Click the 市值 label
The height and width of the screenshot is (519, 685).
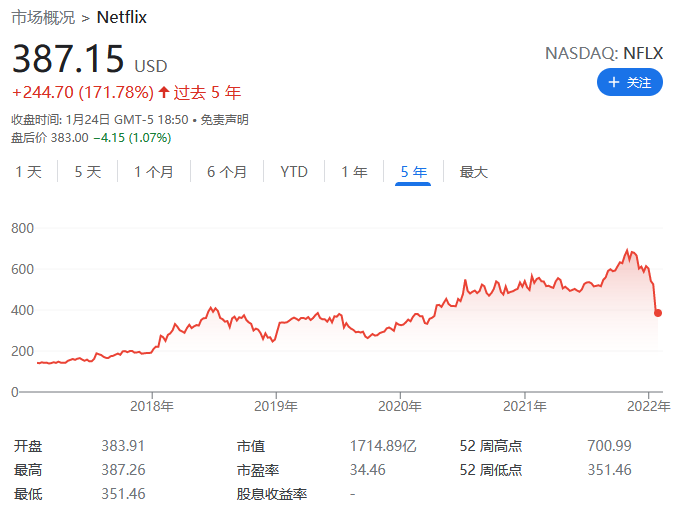coord(251,446)
